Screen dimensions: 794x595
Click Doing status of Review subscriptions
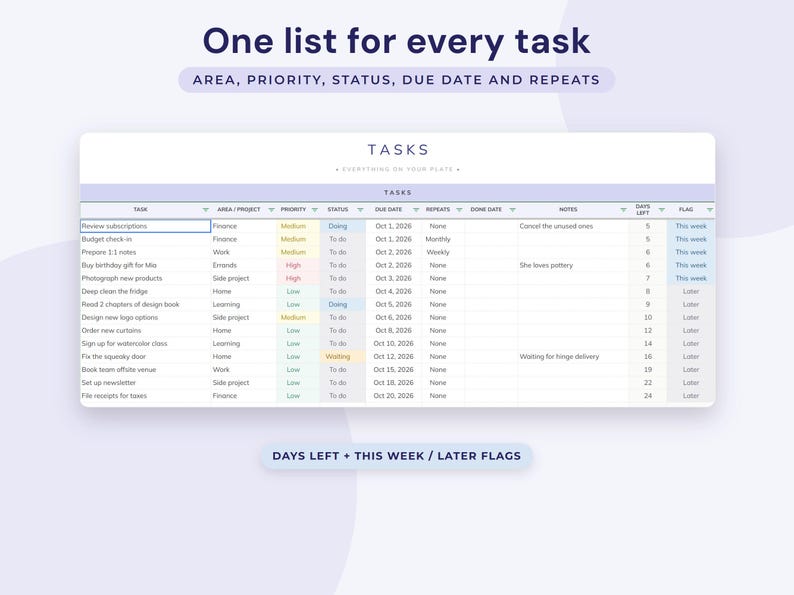pyautogui.click(x=342, y=226)
